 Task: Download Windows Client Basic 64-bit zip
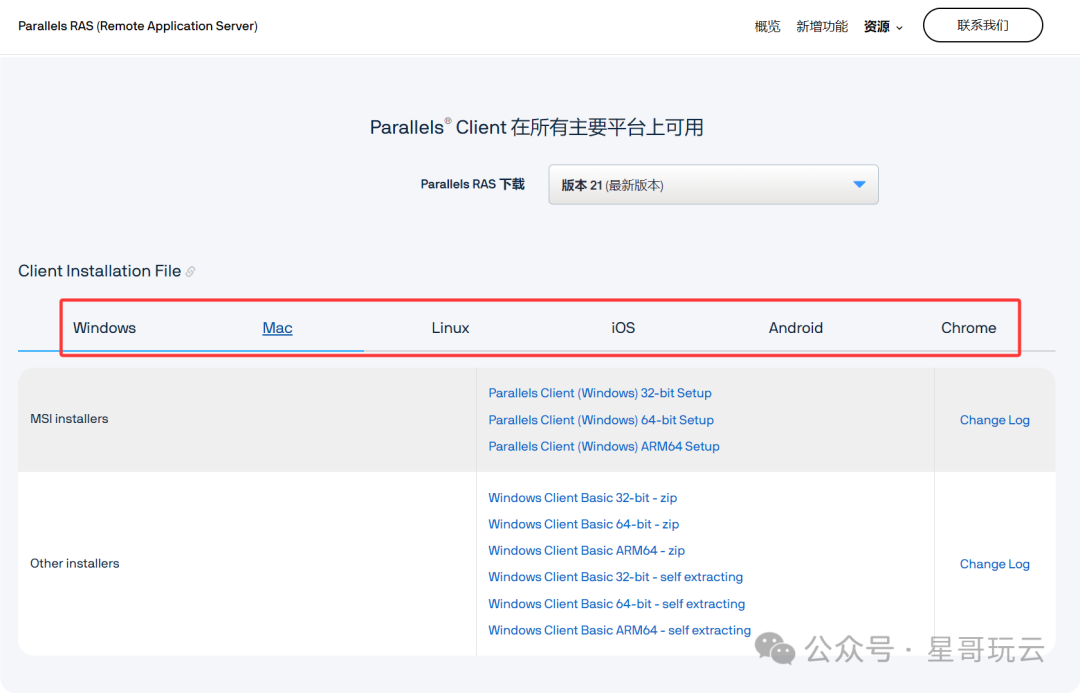click(583, 524)
